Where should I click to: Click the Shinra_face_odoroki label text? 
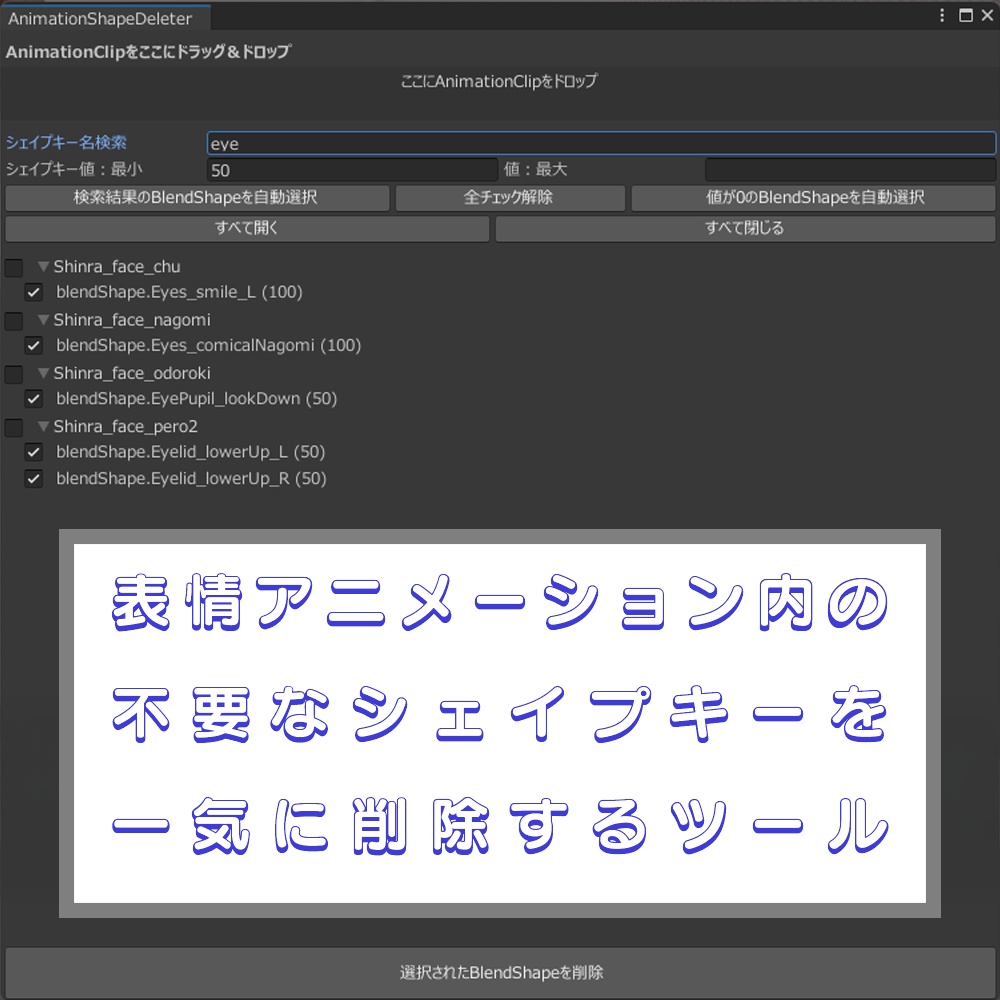[132, 373]
